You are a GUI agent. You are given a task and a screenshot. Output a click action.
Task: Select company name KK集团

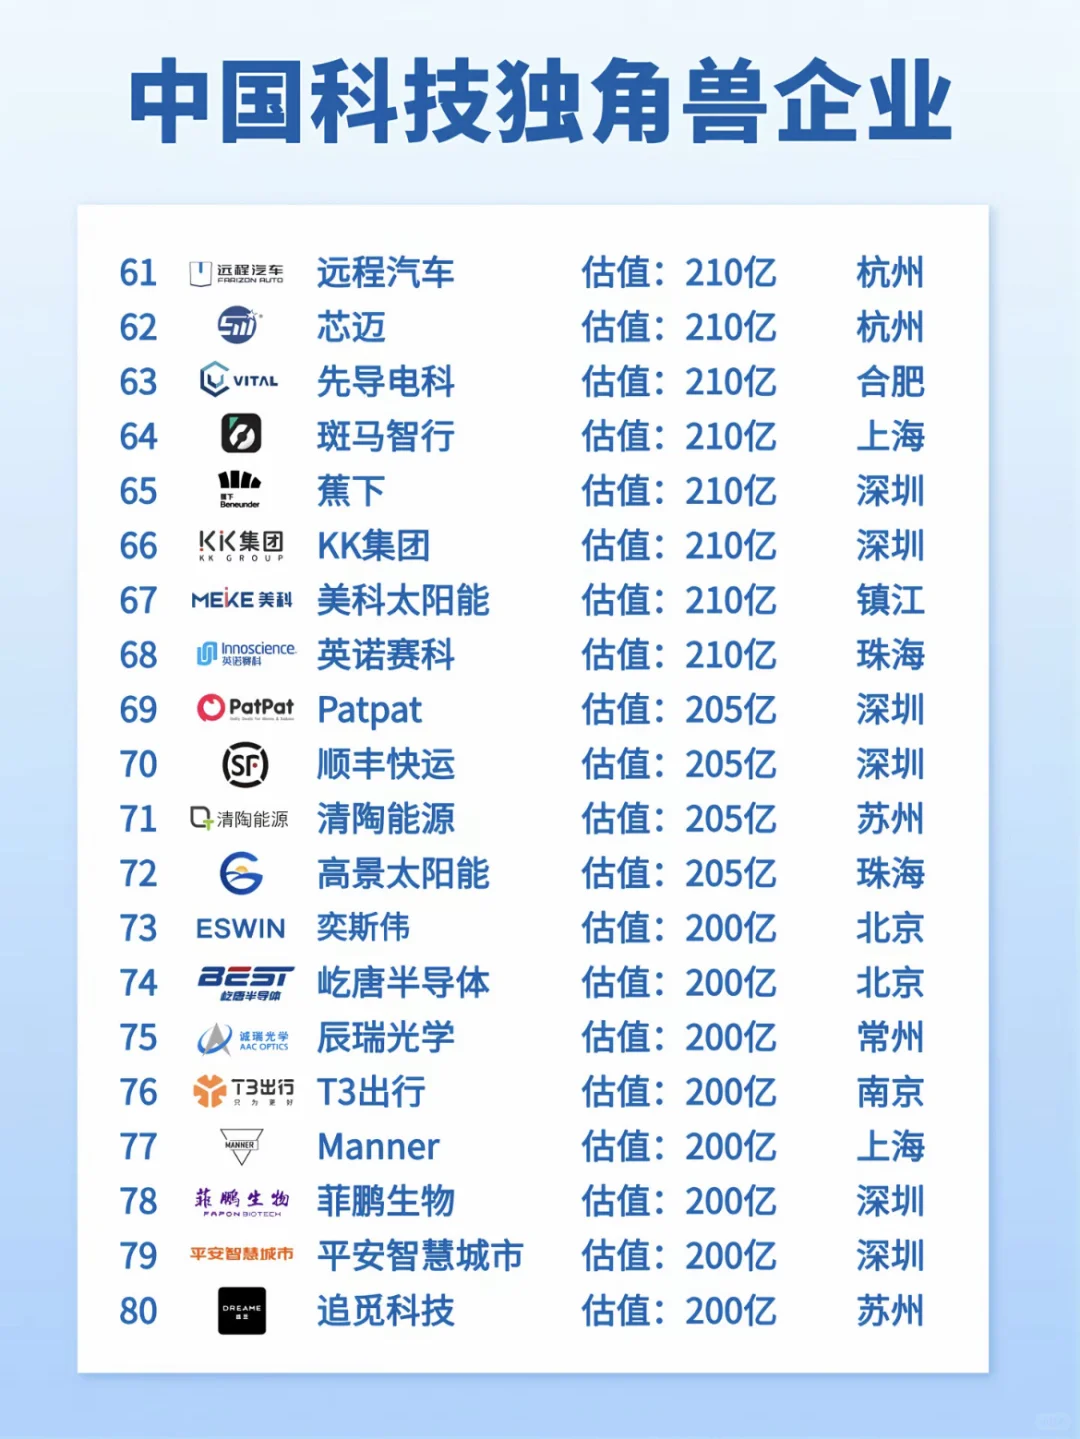374,546
